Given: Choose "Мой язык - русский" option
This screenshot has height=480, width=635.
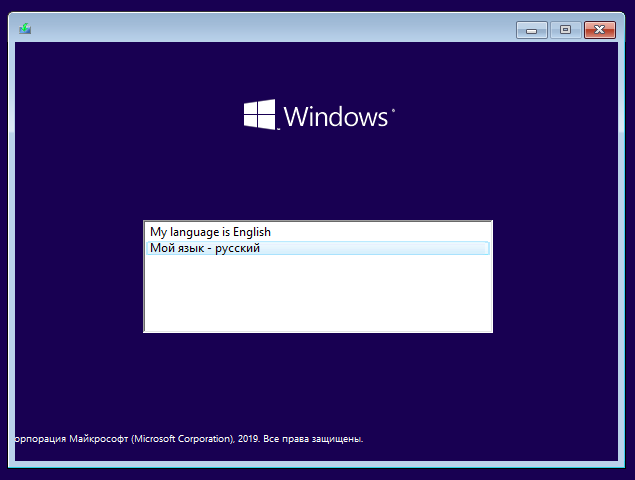Looking at the screenshot, I should pyautogui.click(x=318, y=248).
